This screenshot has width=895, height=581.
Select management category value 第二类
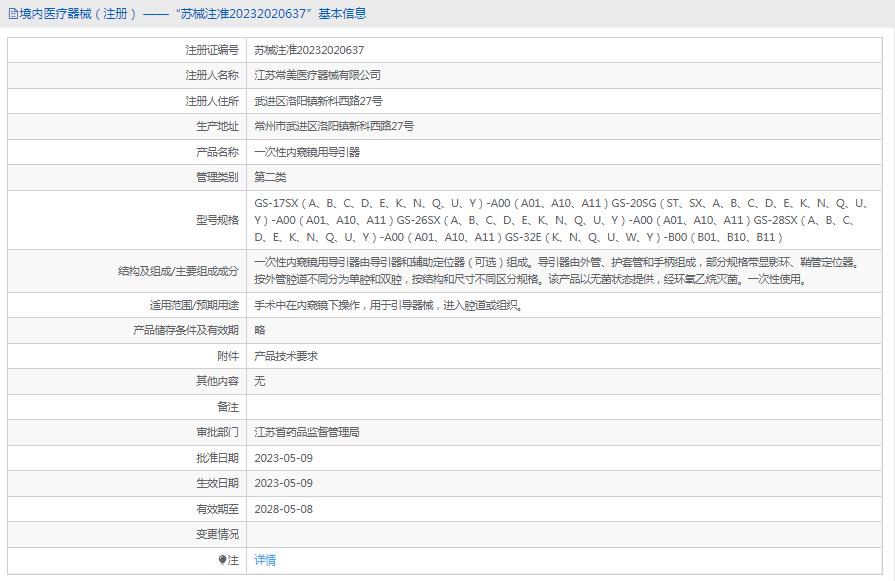(x=270, y=177)
